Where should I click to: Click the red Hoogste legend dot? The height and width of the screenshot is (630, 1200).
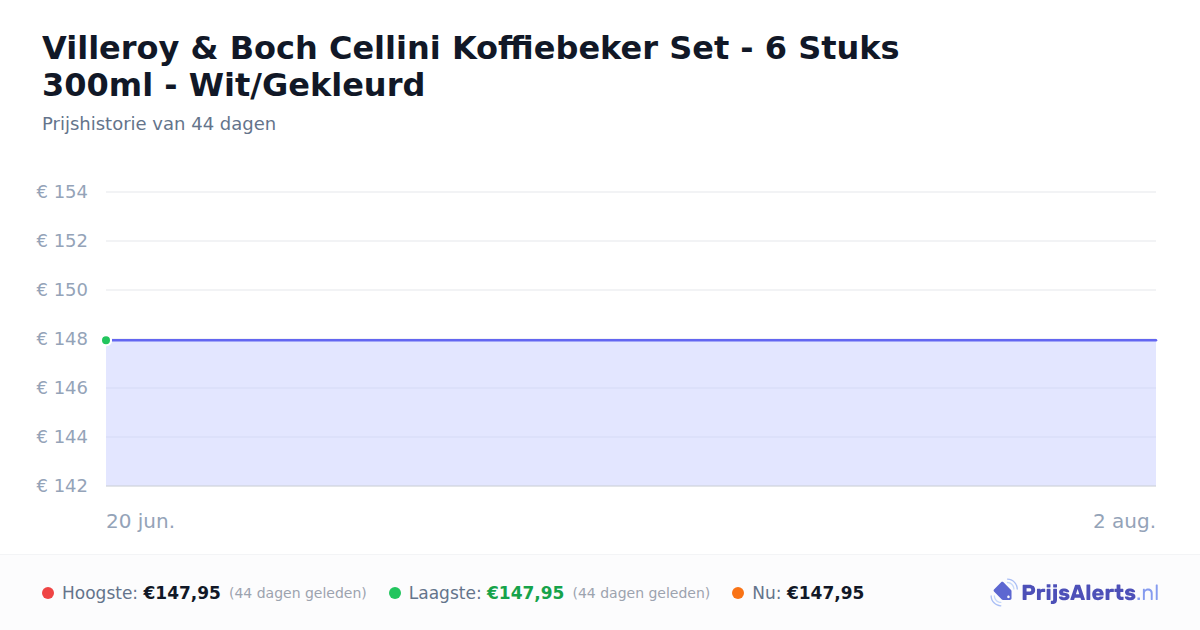[x=48, y=593]
